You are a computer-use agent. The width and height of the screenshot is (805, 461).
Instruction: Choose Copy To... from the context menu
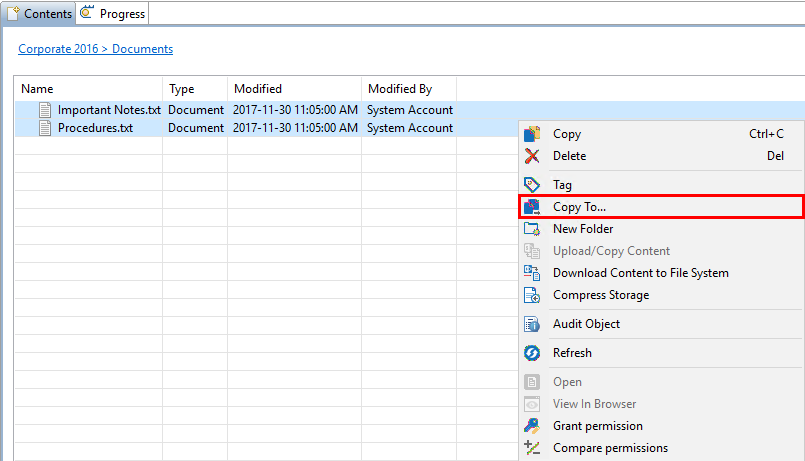(579, 207)
